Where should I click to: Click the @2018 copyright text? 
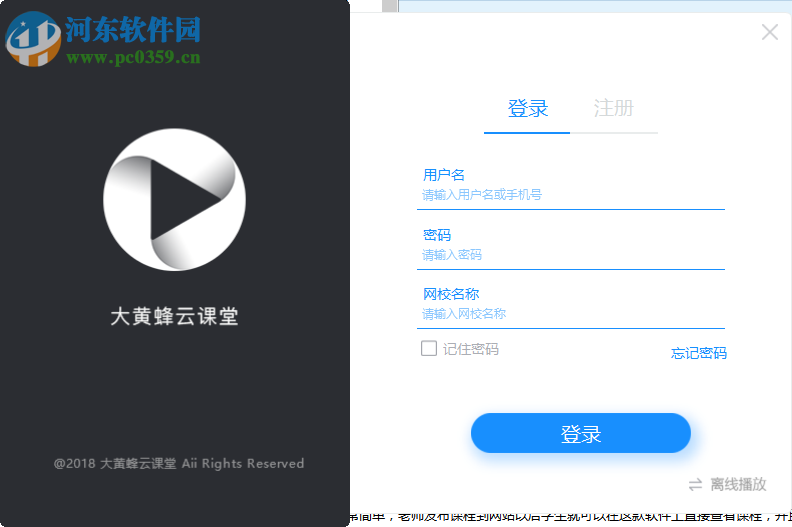(x=179, y=463)
